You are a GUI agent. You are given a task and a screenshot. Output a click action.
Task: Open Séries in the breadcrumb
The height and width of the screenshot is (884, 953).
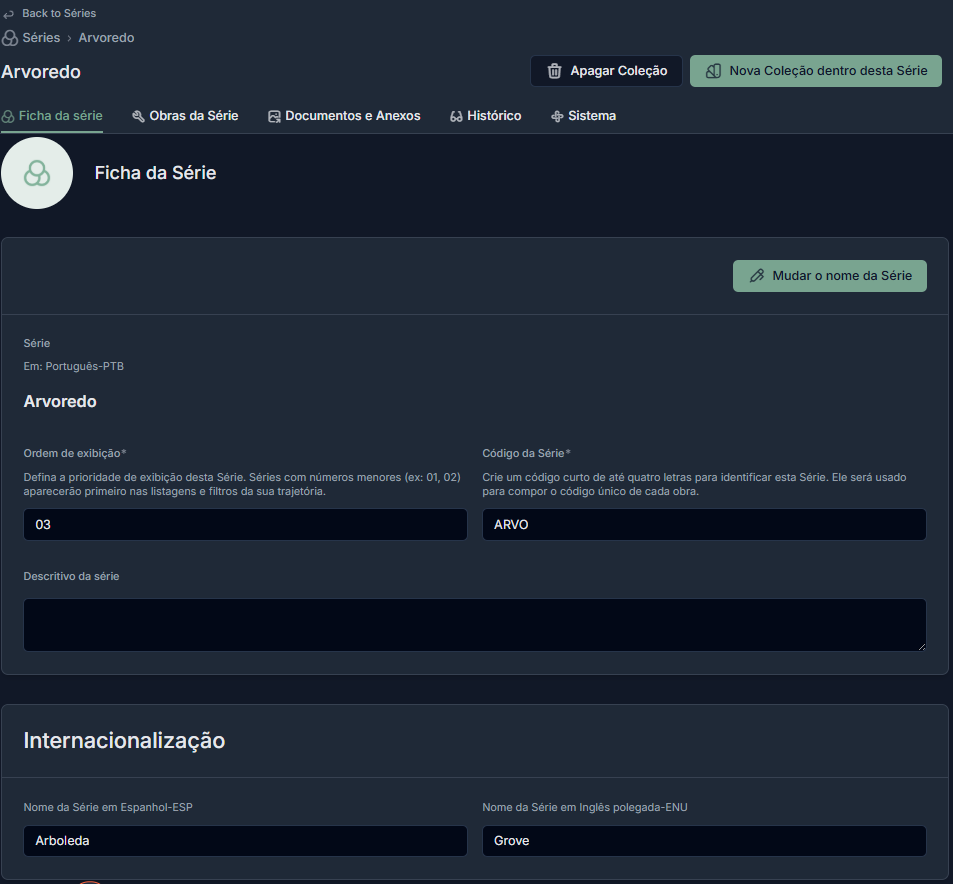(41, 38)
